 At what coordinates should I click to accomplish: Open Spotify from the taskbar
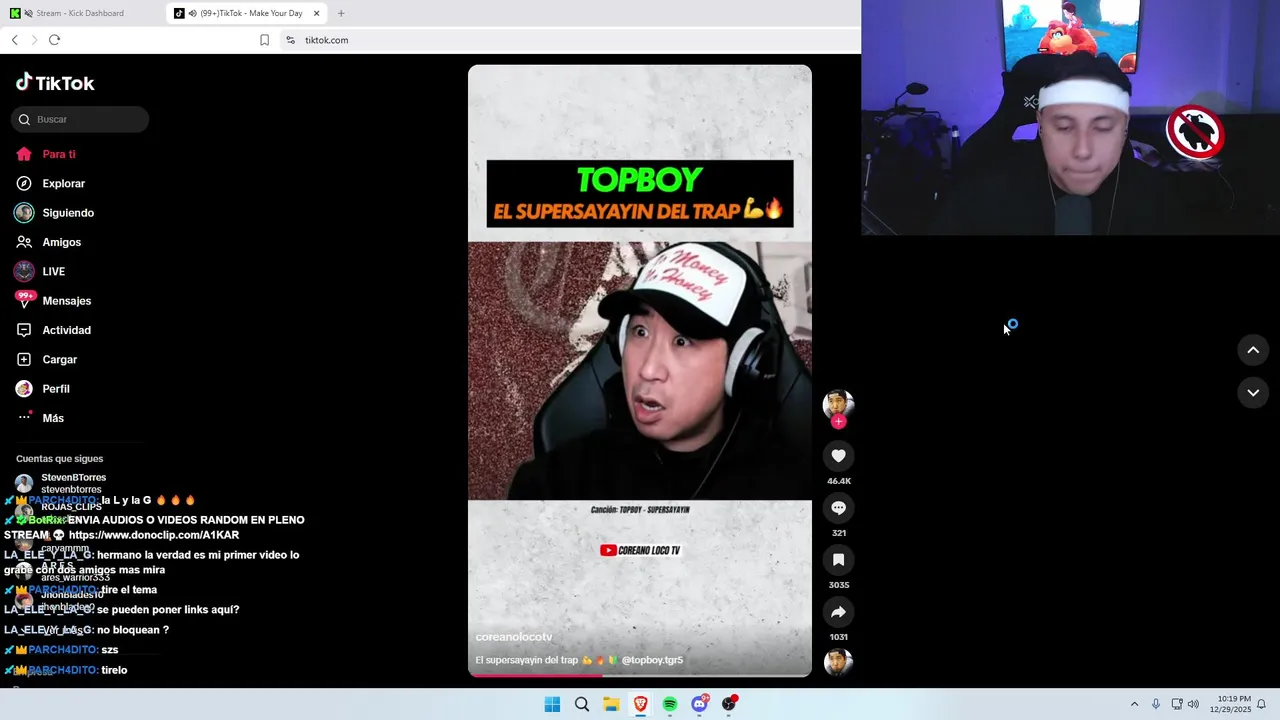coord(670,704)
